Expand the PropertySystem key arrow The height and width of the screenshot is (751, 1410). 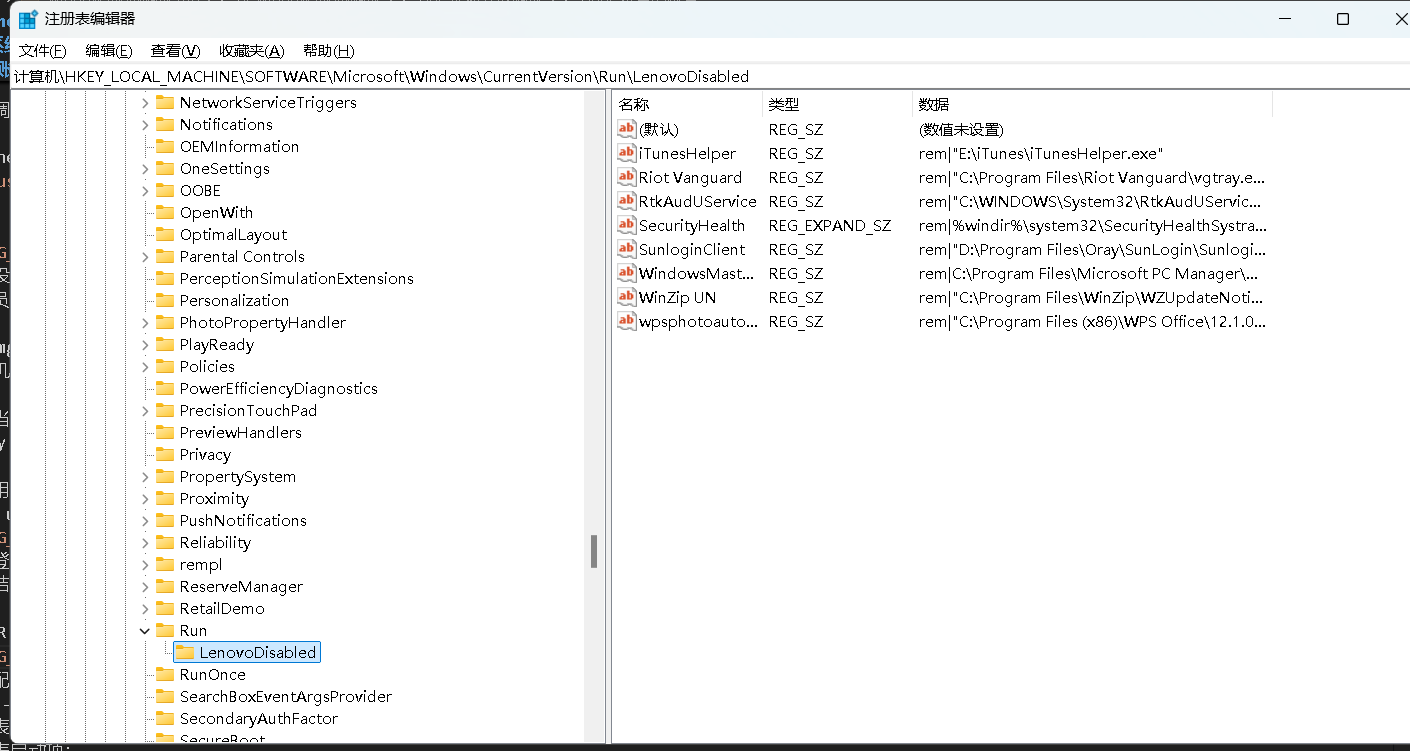145,476
